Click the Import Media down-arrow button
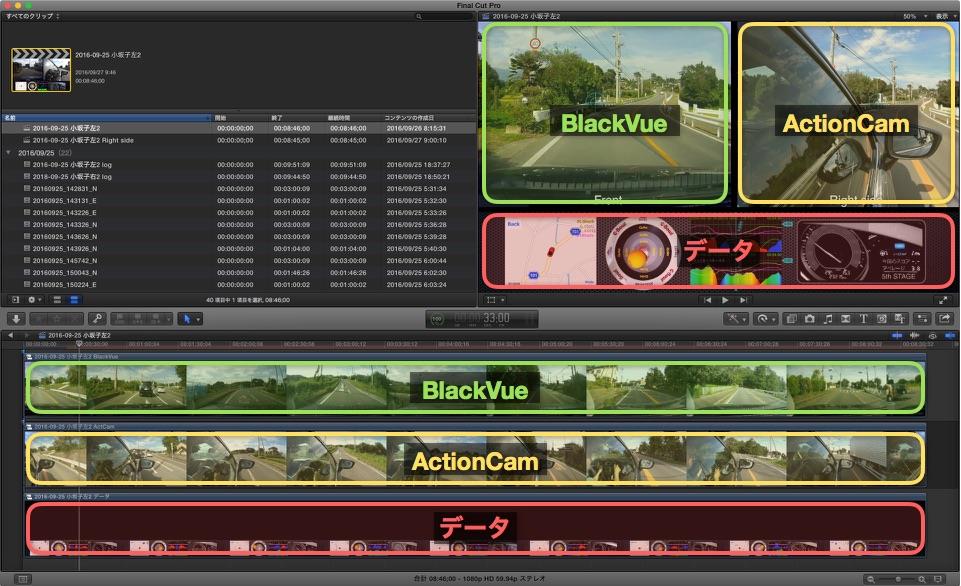The width and height of the screenshot is (961, 586). (16, 319)
